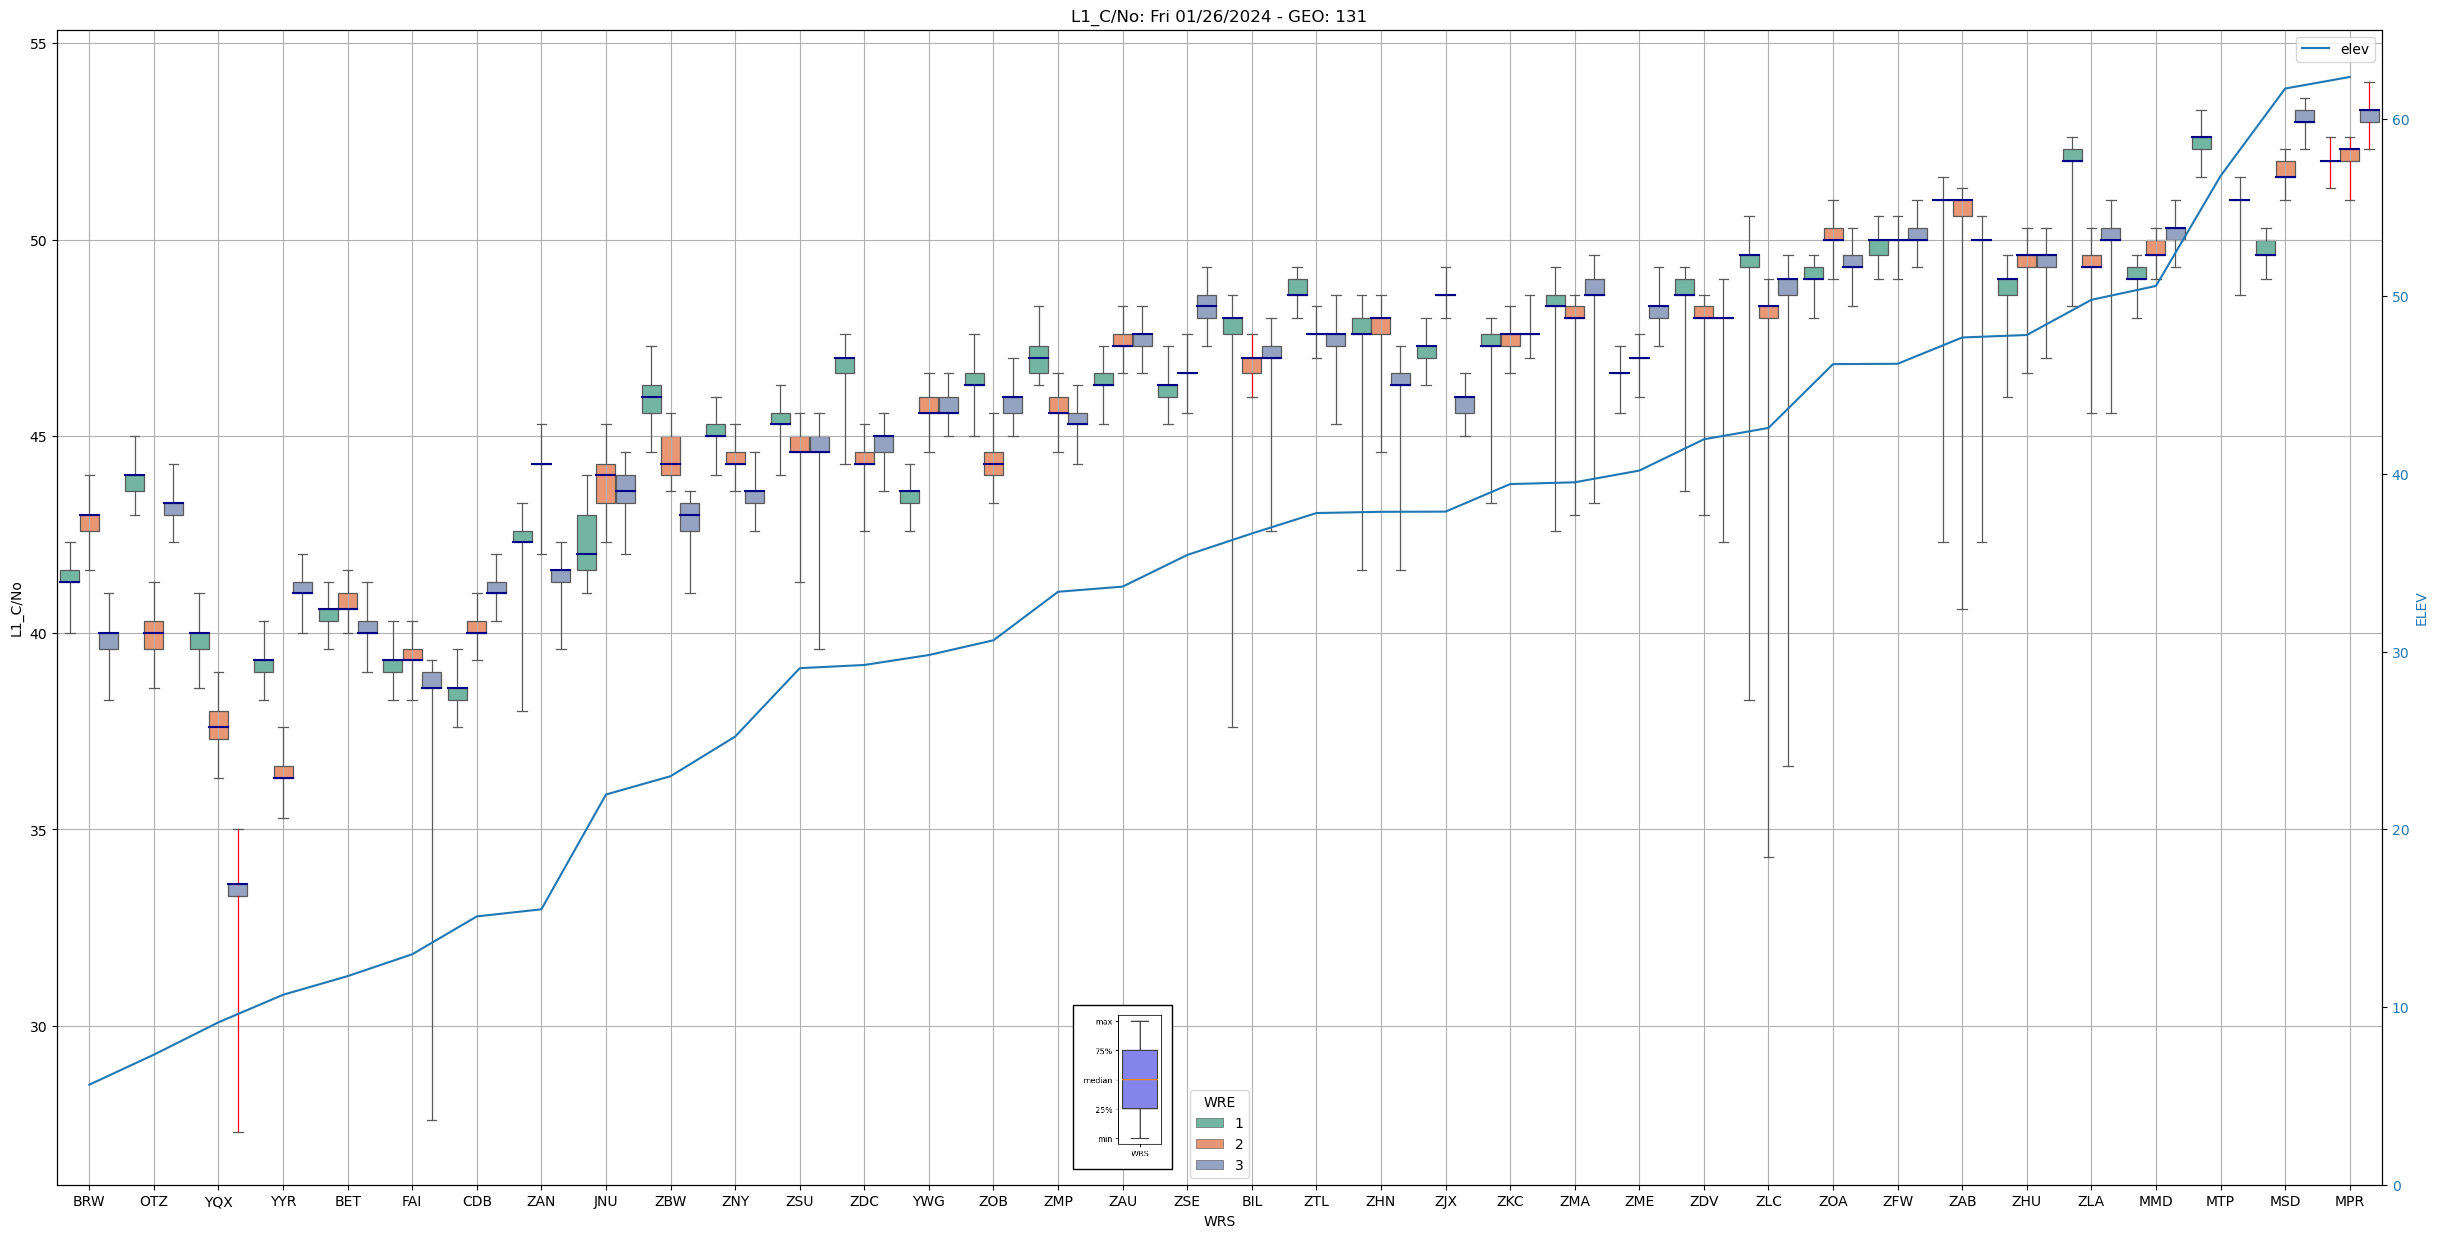Click the WRS x-axis title
2439x1238 pixels.
(1218, 1221)
